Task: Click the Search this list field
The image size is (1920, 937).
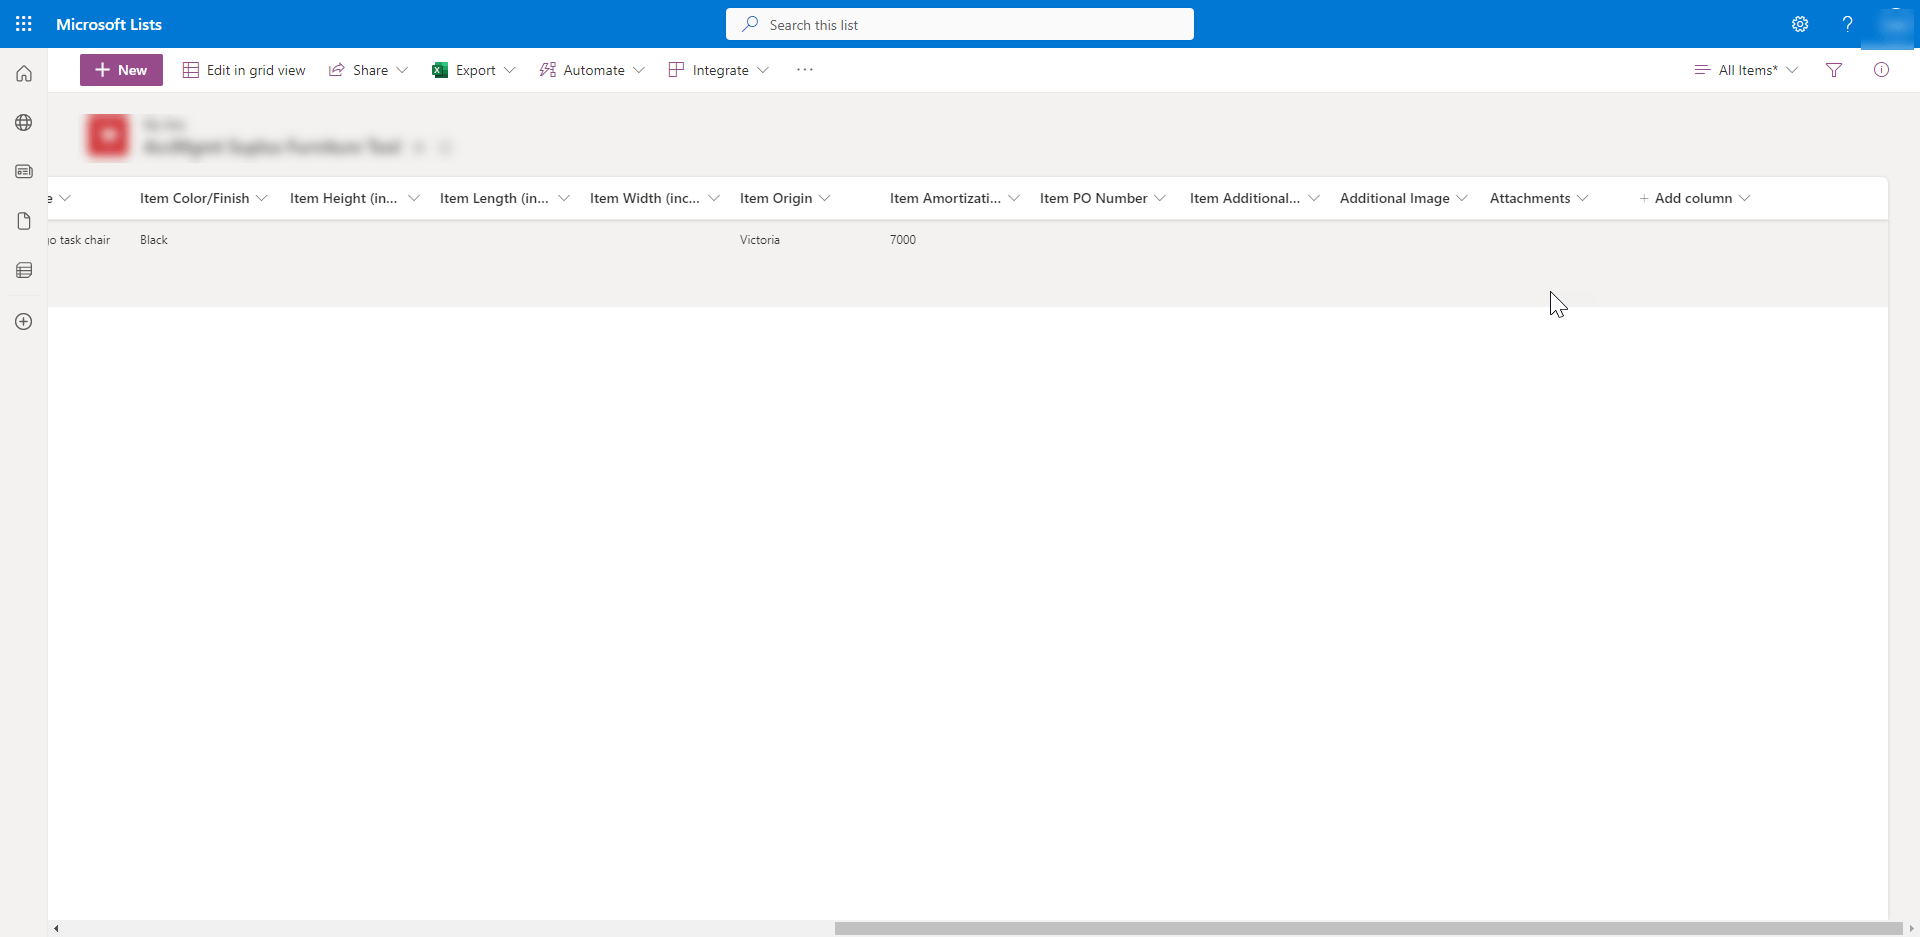Action: [958, 24]
